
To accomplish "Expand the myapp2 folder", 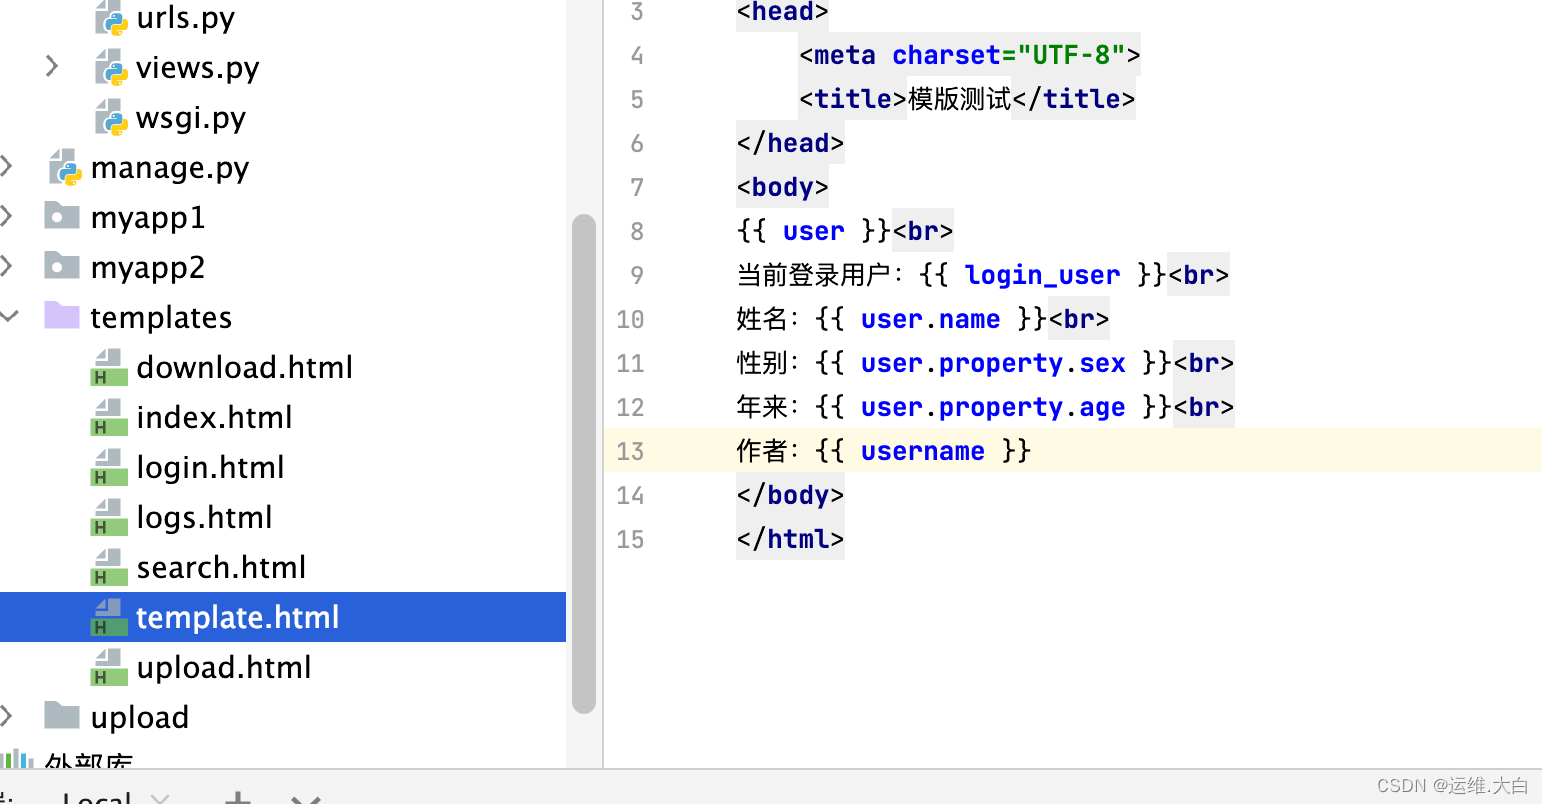I will pyautogui.click(x=7, y=266).
